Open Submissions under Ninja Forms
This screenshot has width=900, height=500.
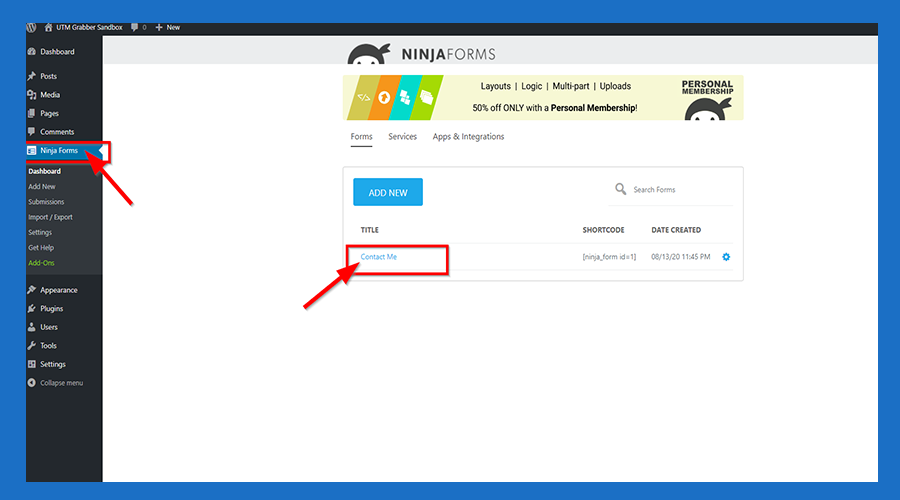tap(46, 202)
